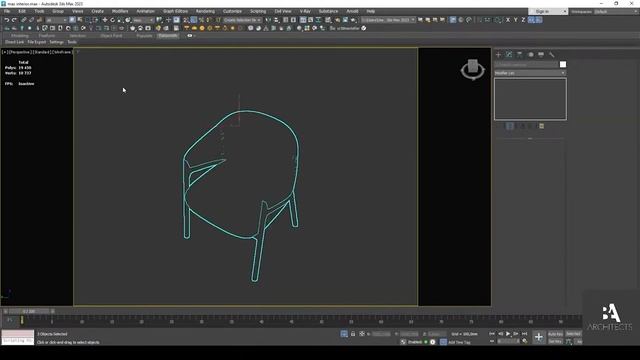Activate the Select Object tool
This screenshot has width=640, height=360.
point(72,20)
